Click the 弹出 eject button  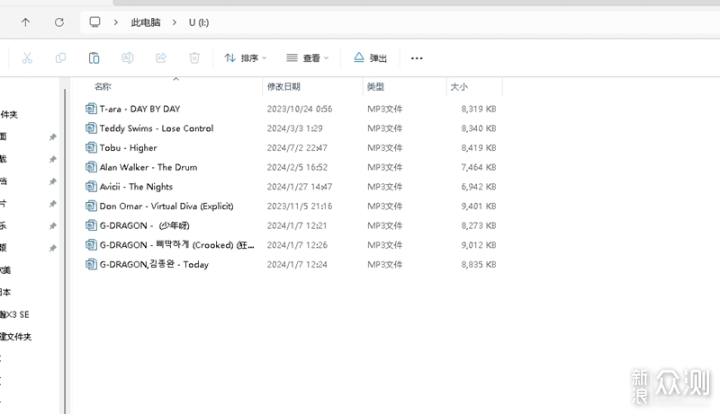tap(370, 58)
